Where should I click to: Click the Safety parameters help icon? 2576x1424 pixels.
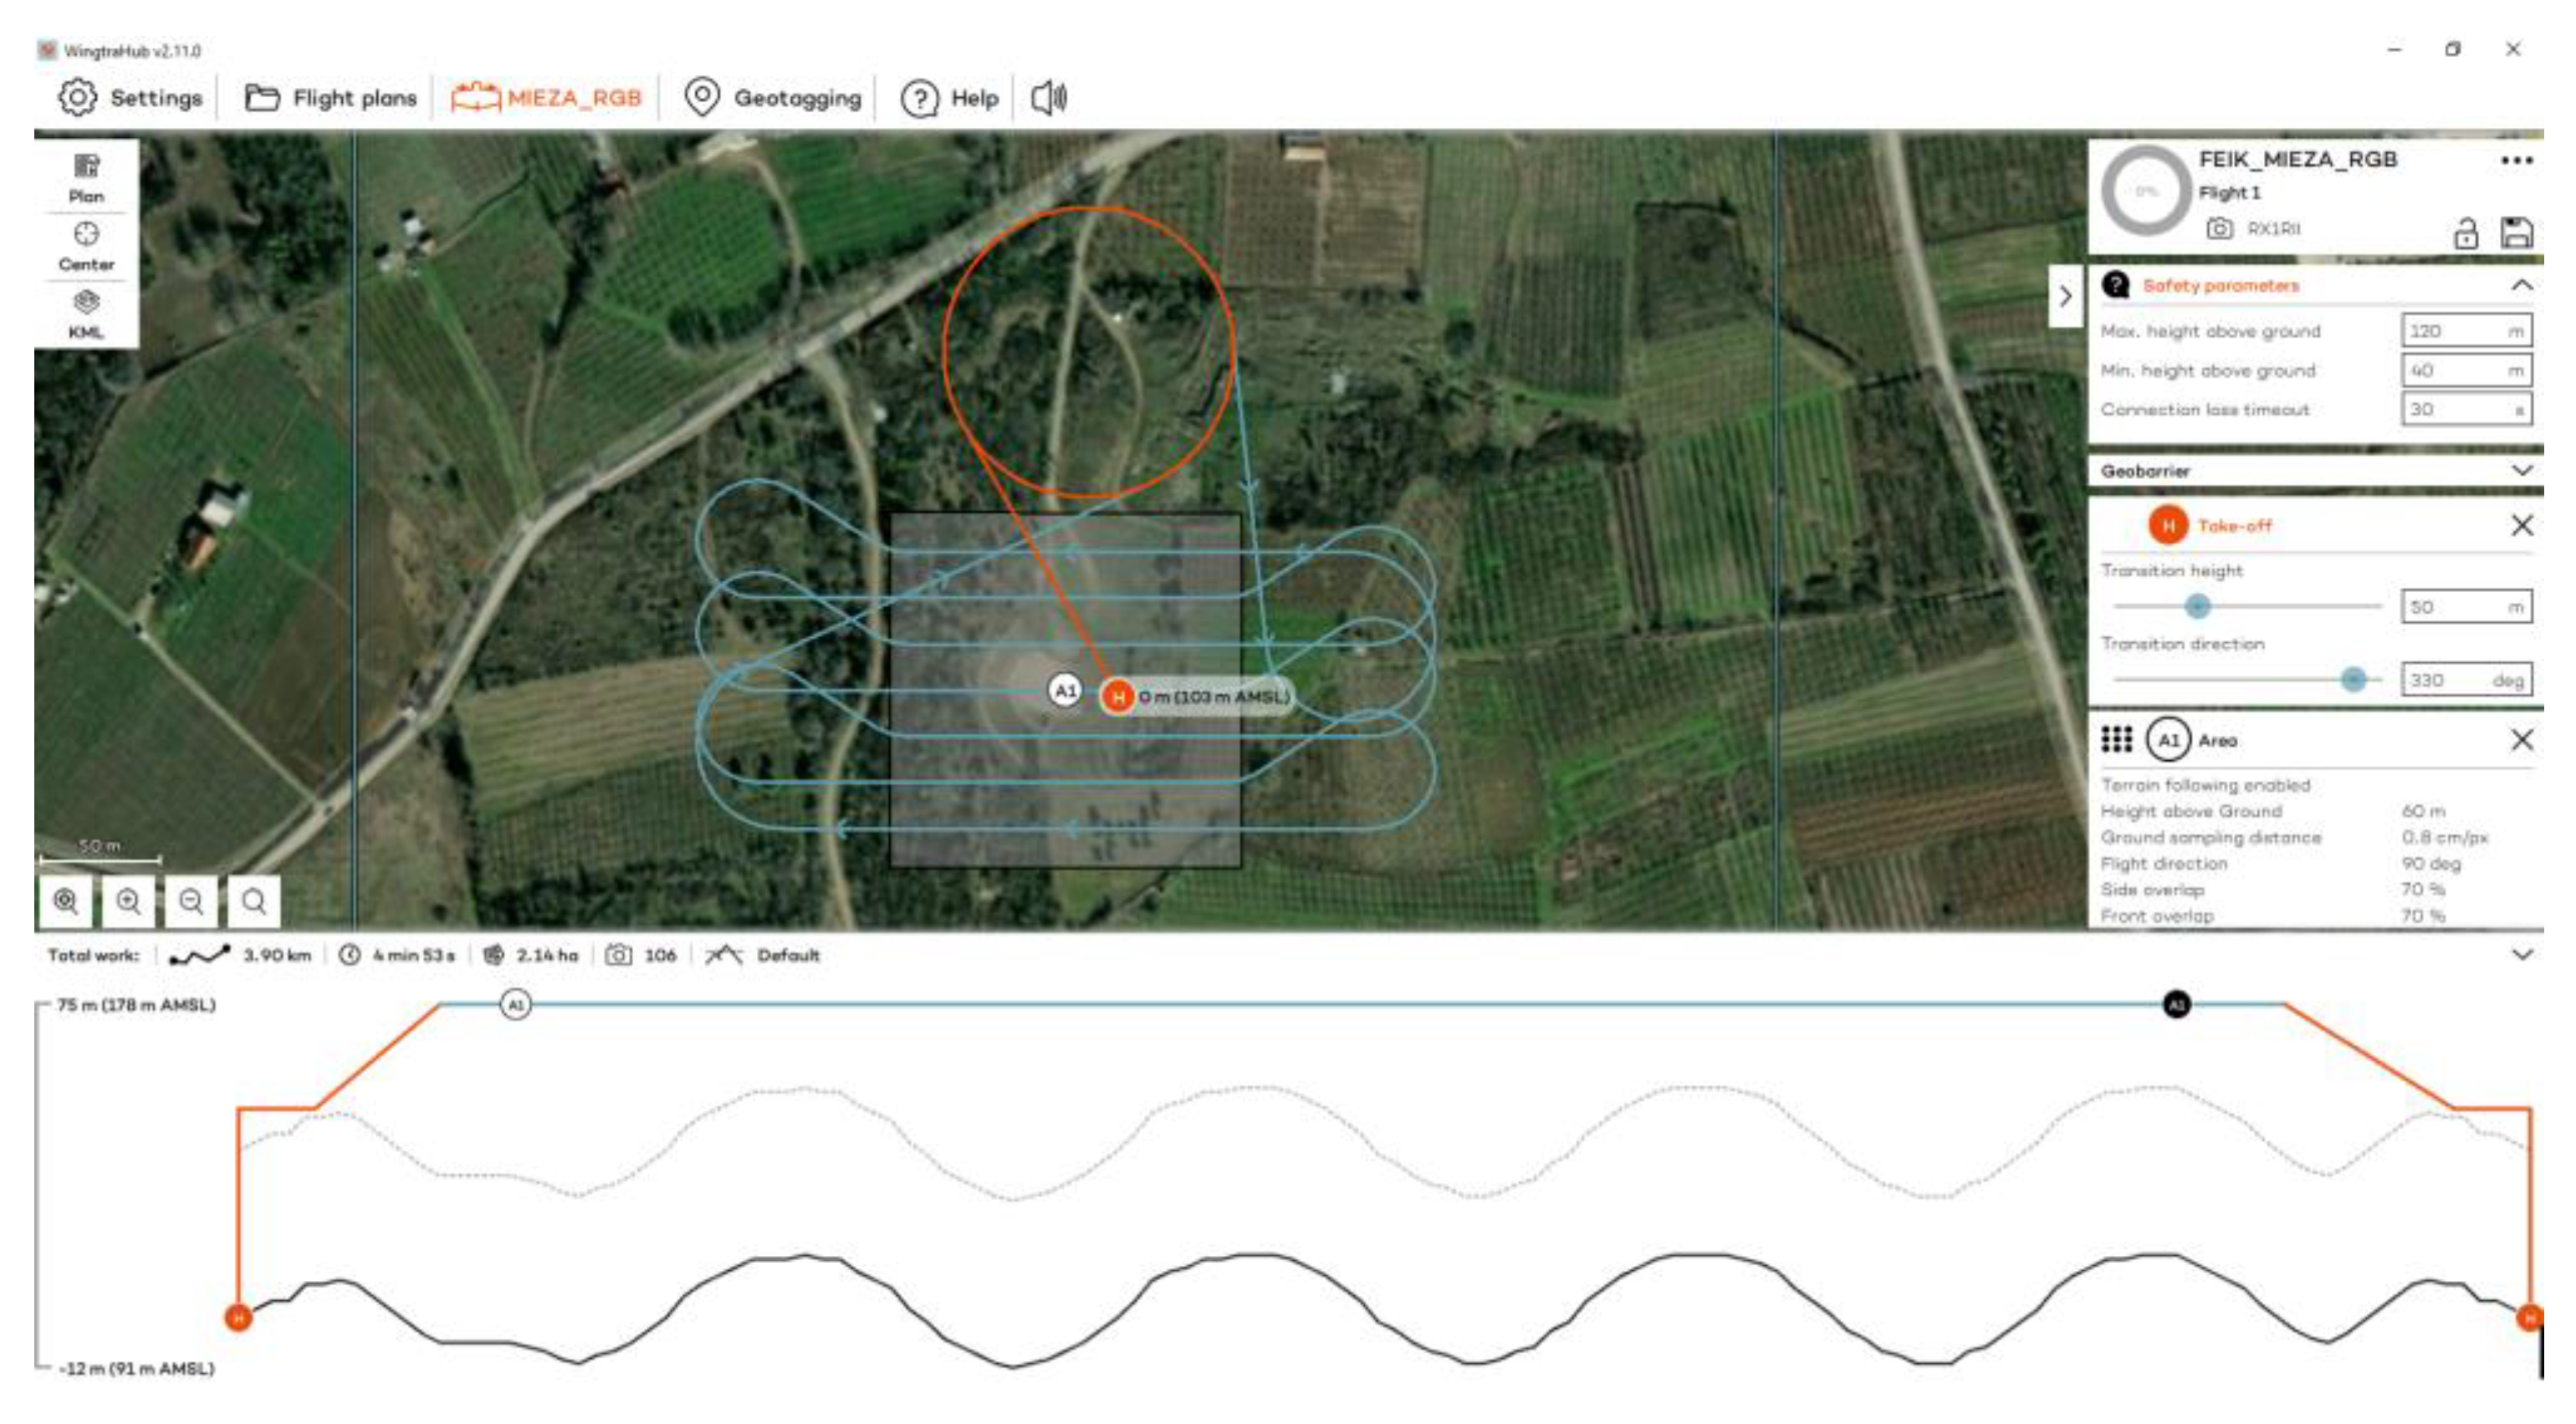pyautogui.click(x=2115, y=285)
